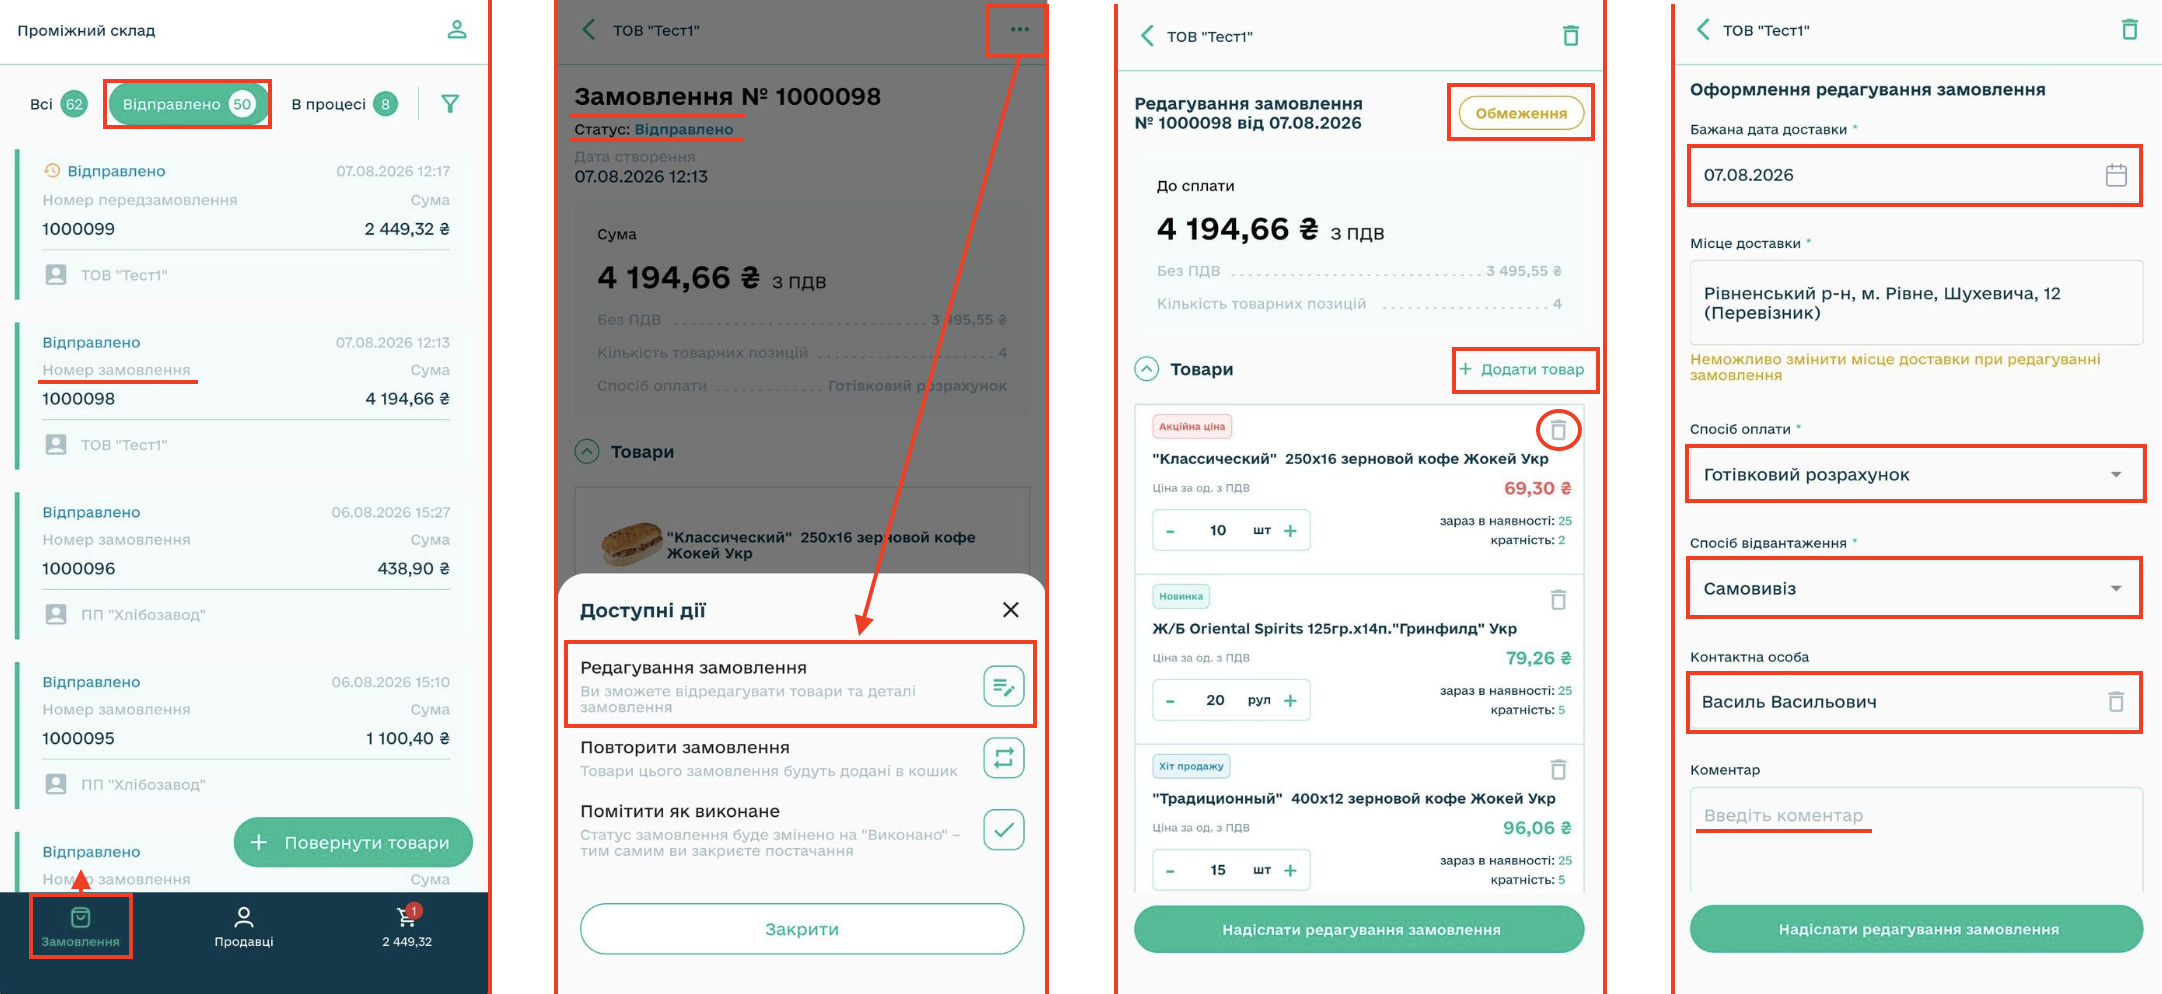Expand the Готівковий розрахунок payment dropdown

click(1915, 474)
